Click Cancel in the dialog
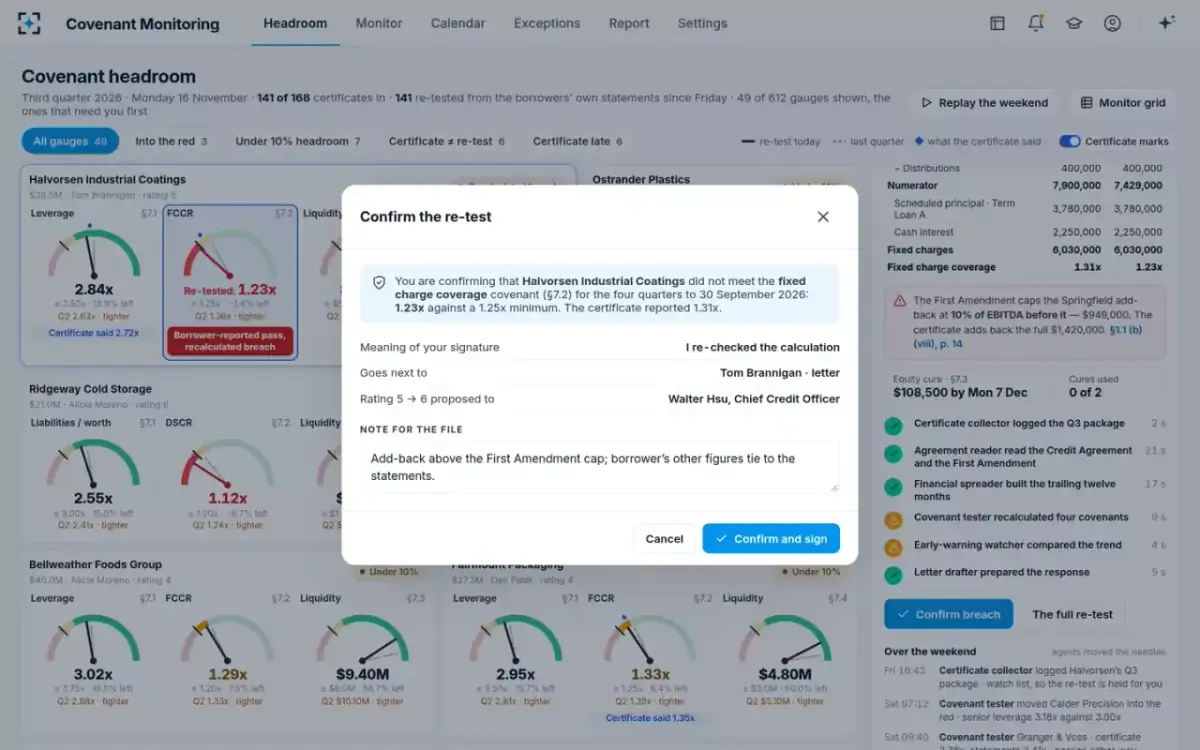This screenshot has width=1200, height=750. [x=664, y=539]
